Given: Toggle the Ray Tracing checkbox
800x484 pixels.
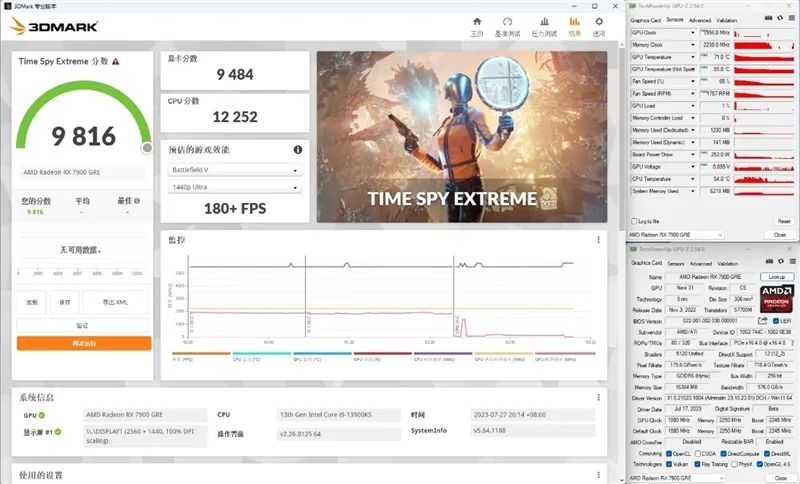Looking at the screenshot, I should [697, 464].
